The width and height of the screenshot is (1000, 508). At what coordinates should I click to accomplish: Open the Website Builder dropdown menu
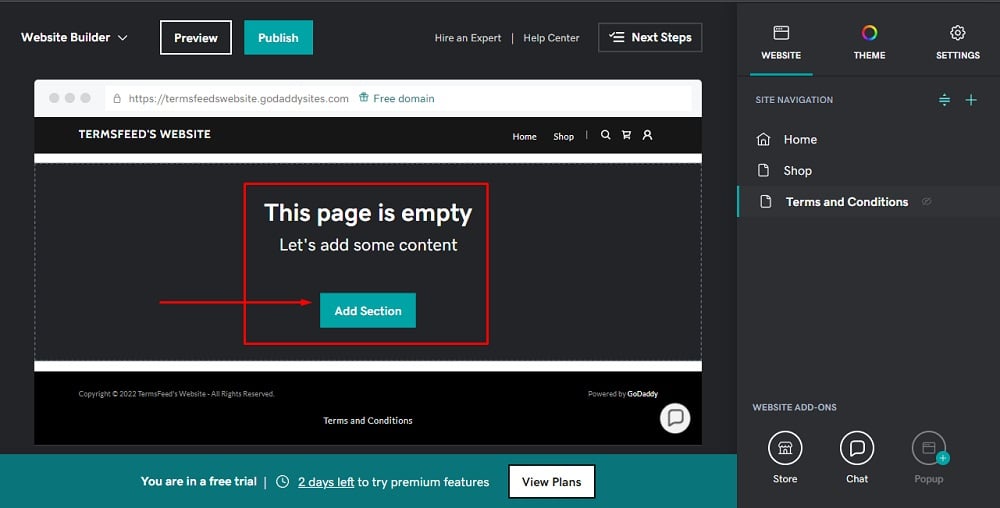click(74, 38)
